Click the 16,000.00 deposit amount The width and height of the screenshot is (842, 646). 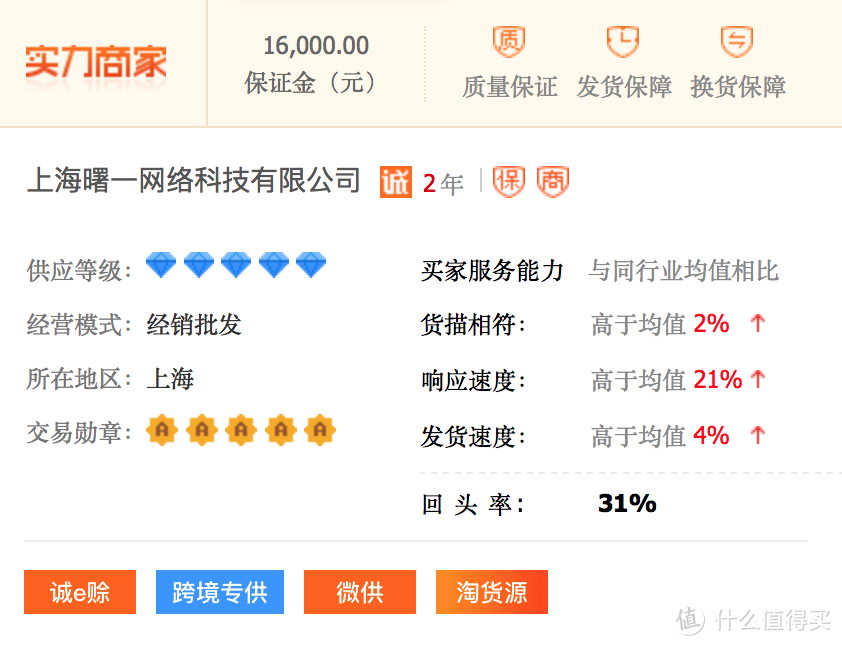(316, 46)
